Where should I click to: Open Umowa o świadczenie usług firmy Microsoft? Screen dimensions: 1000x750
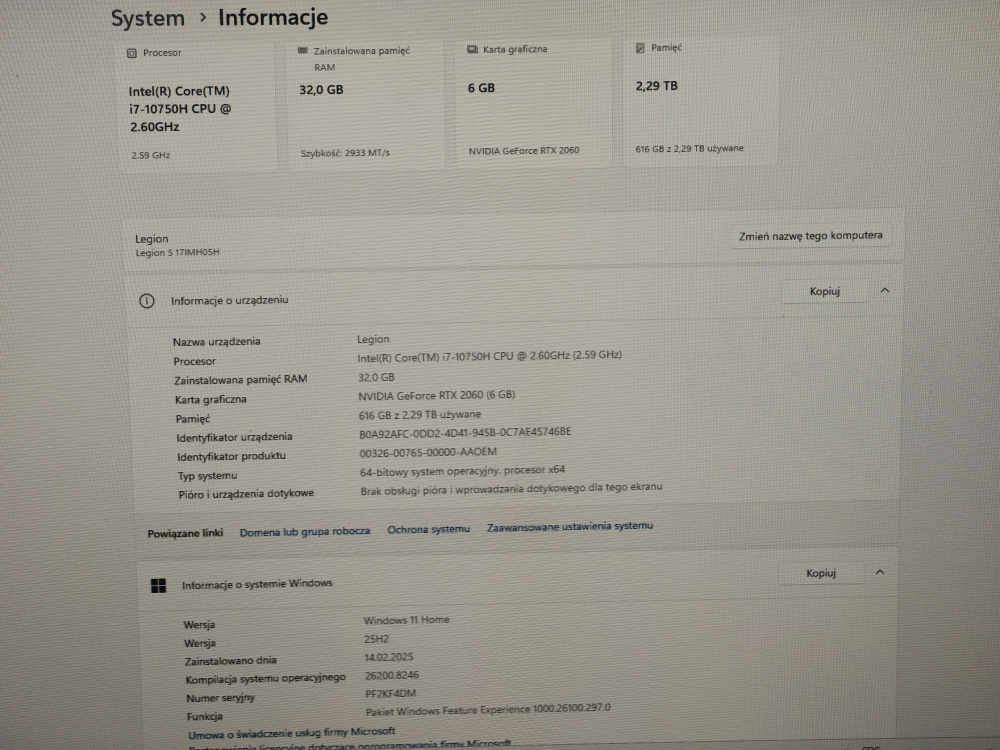(292, 733)
